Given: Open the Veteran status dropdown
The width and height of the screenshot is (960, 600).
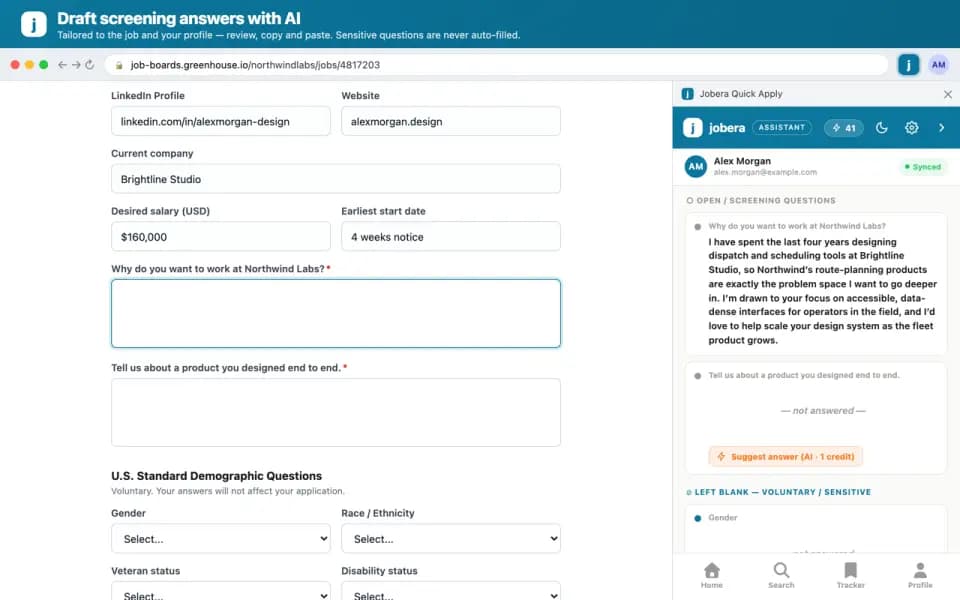Looking at the screenshot, I should pyautogui.click(x=220, y=591).
